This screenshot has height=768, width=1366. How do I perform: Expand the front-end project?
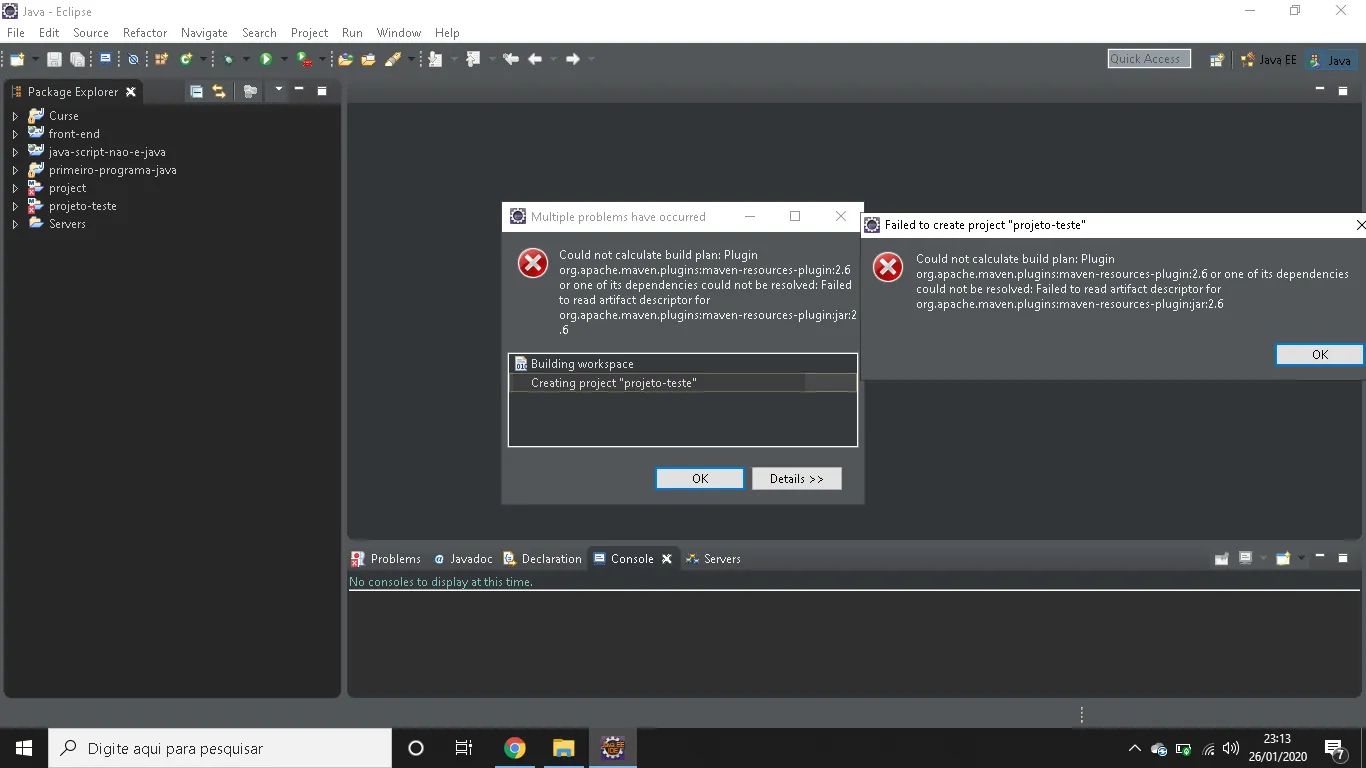point(15,134)
